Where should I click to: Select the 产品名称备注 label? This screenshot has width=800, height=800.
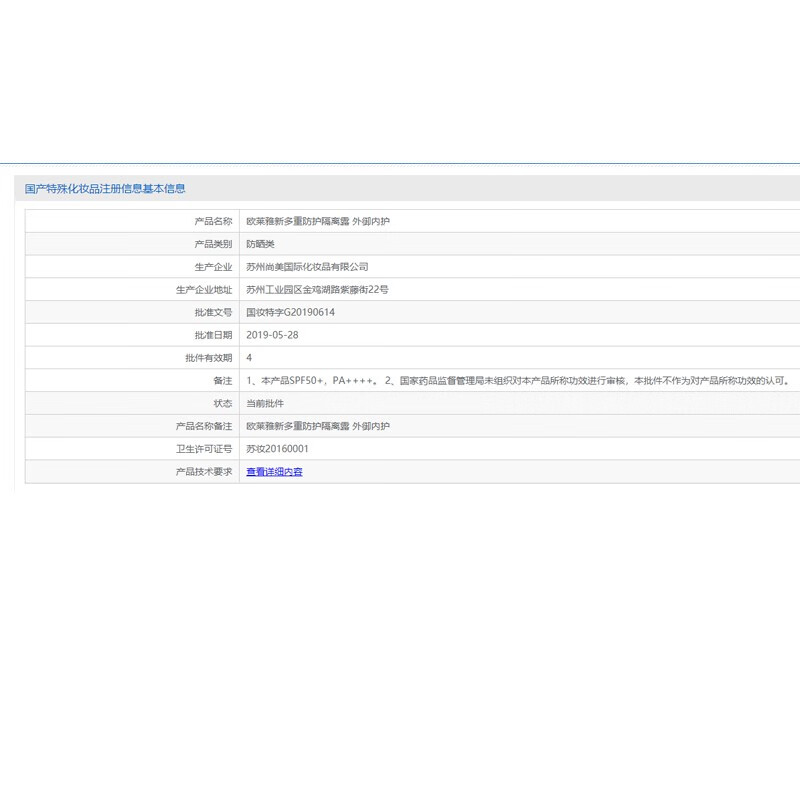pyautogui.click(x=204, y=427)
